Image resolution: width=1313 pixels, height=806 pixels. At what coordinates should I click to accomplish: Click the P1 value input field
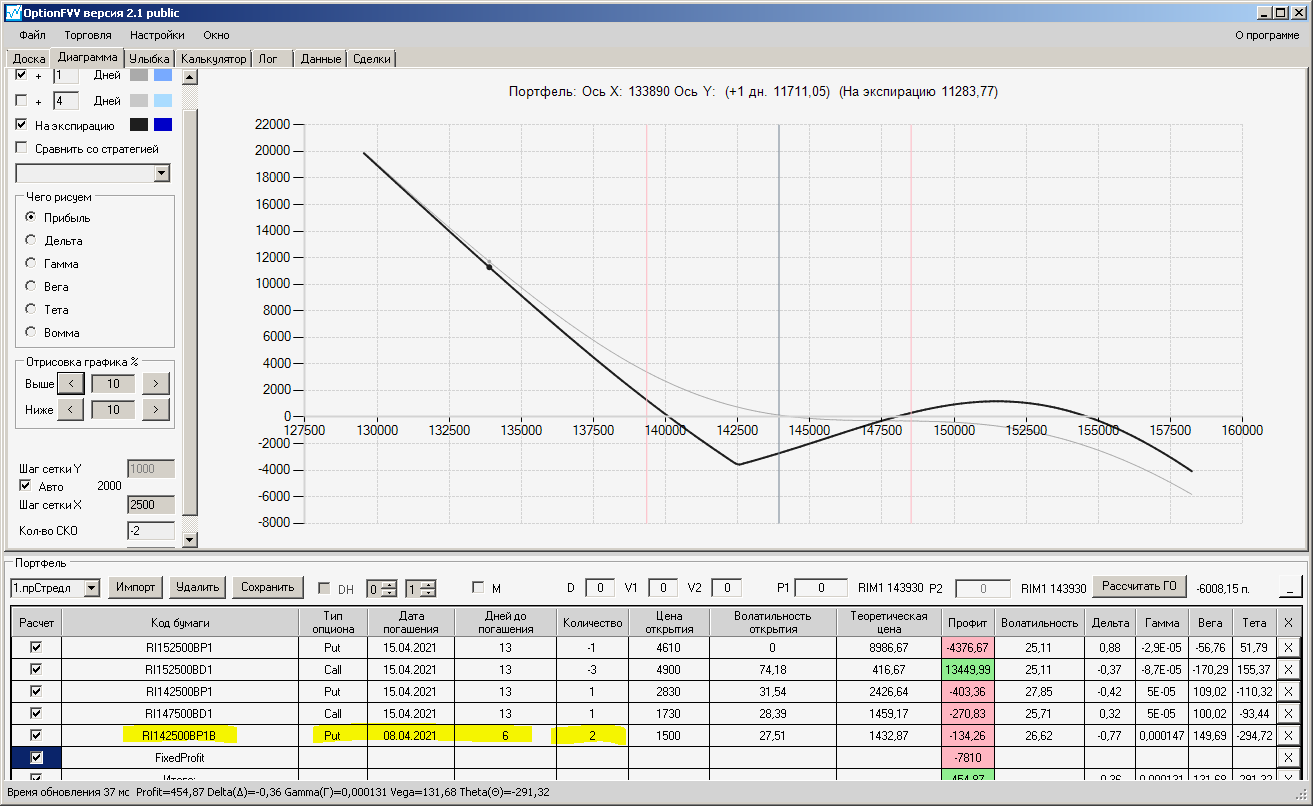(822, 587)
